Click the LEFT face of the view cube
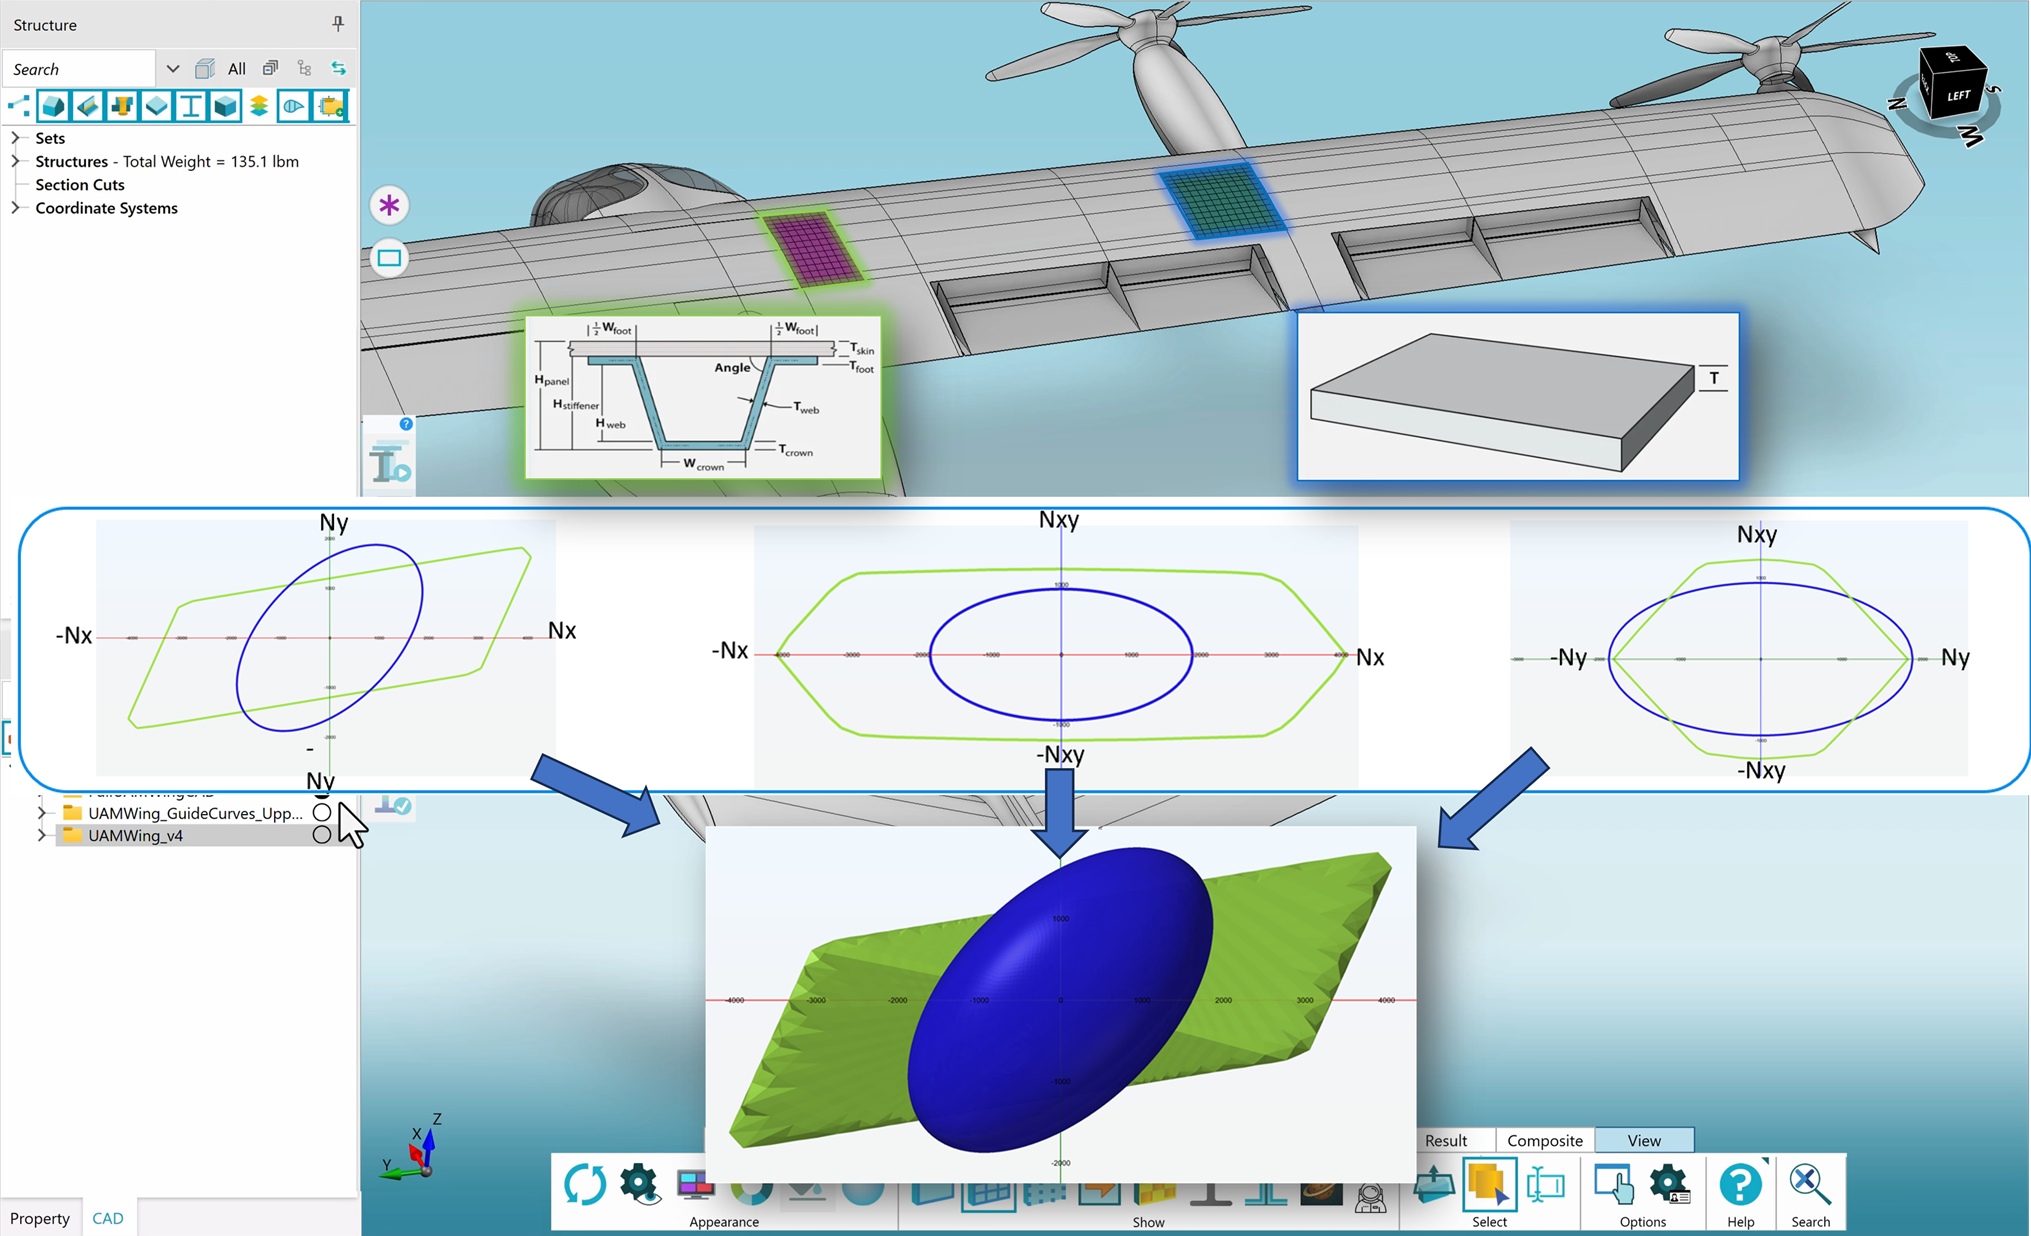 (x=1956, y=95)
